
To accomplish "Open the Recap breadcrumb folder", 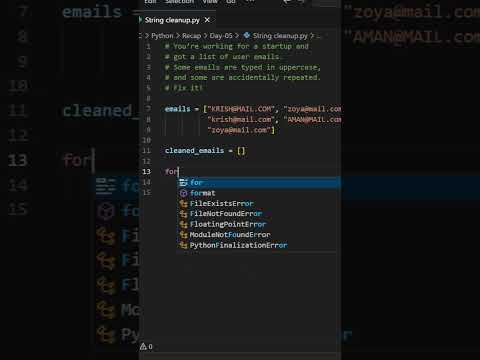I will click(191, 36).
